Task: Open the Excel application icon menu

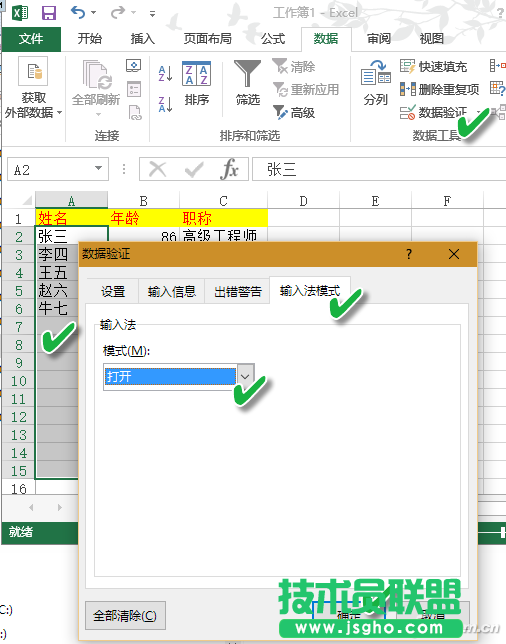Action: coord(20,13)
